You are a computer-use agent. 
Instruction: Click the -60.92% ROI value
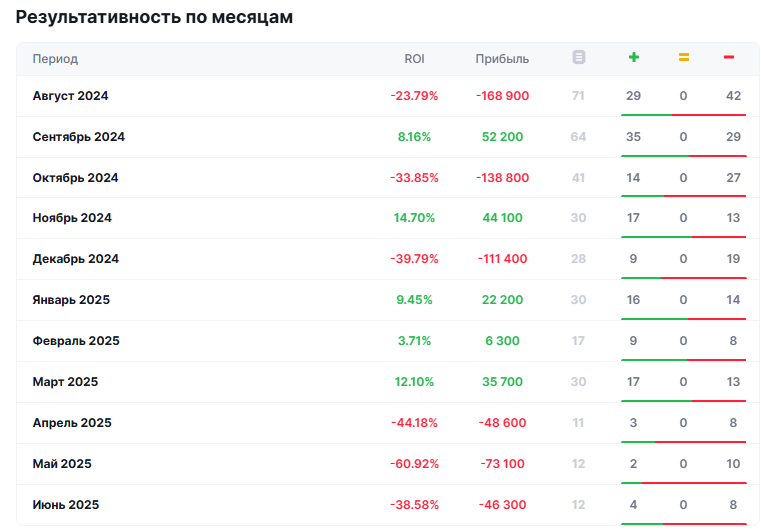414,464
